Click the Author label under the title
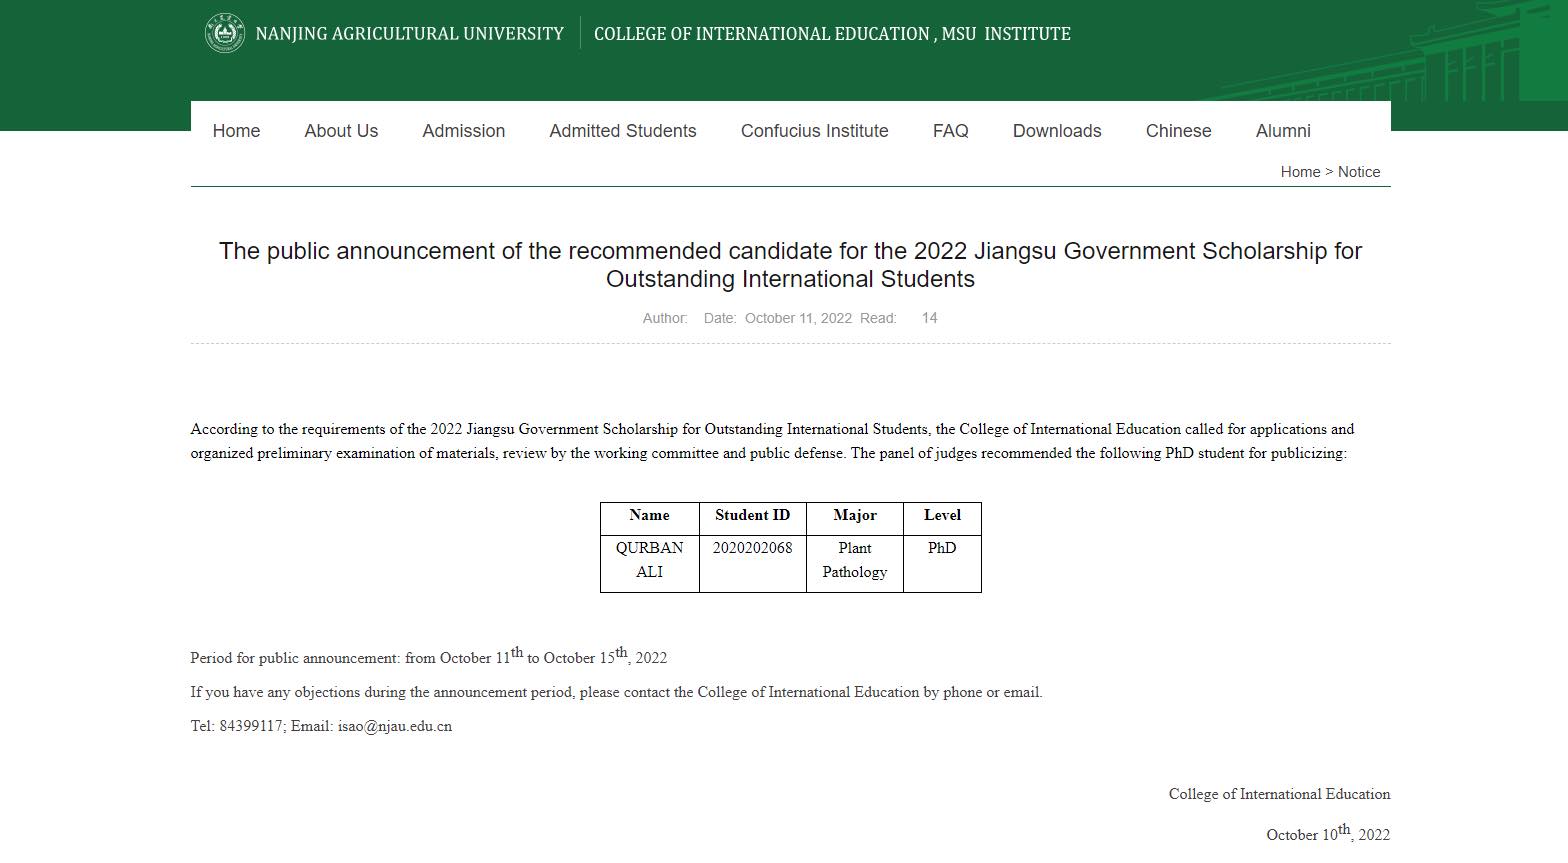 (x=665, y=318)
